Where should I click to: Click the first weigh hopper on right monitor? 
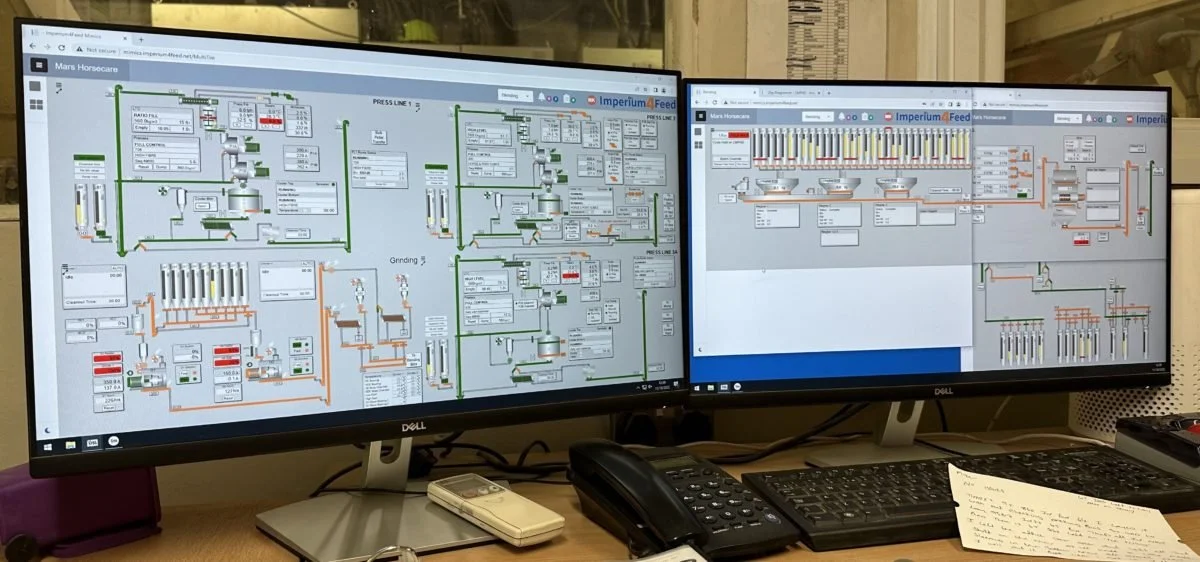[776, 185]
